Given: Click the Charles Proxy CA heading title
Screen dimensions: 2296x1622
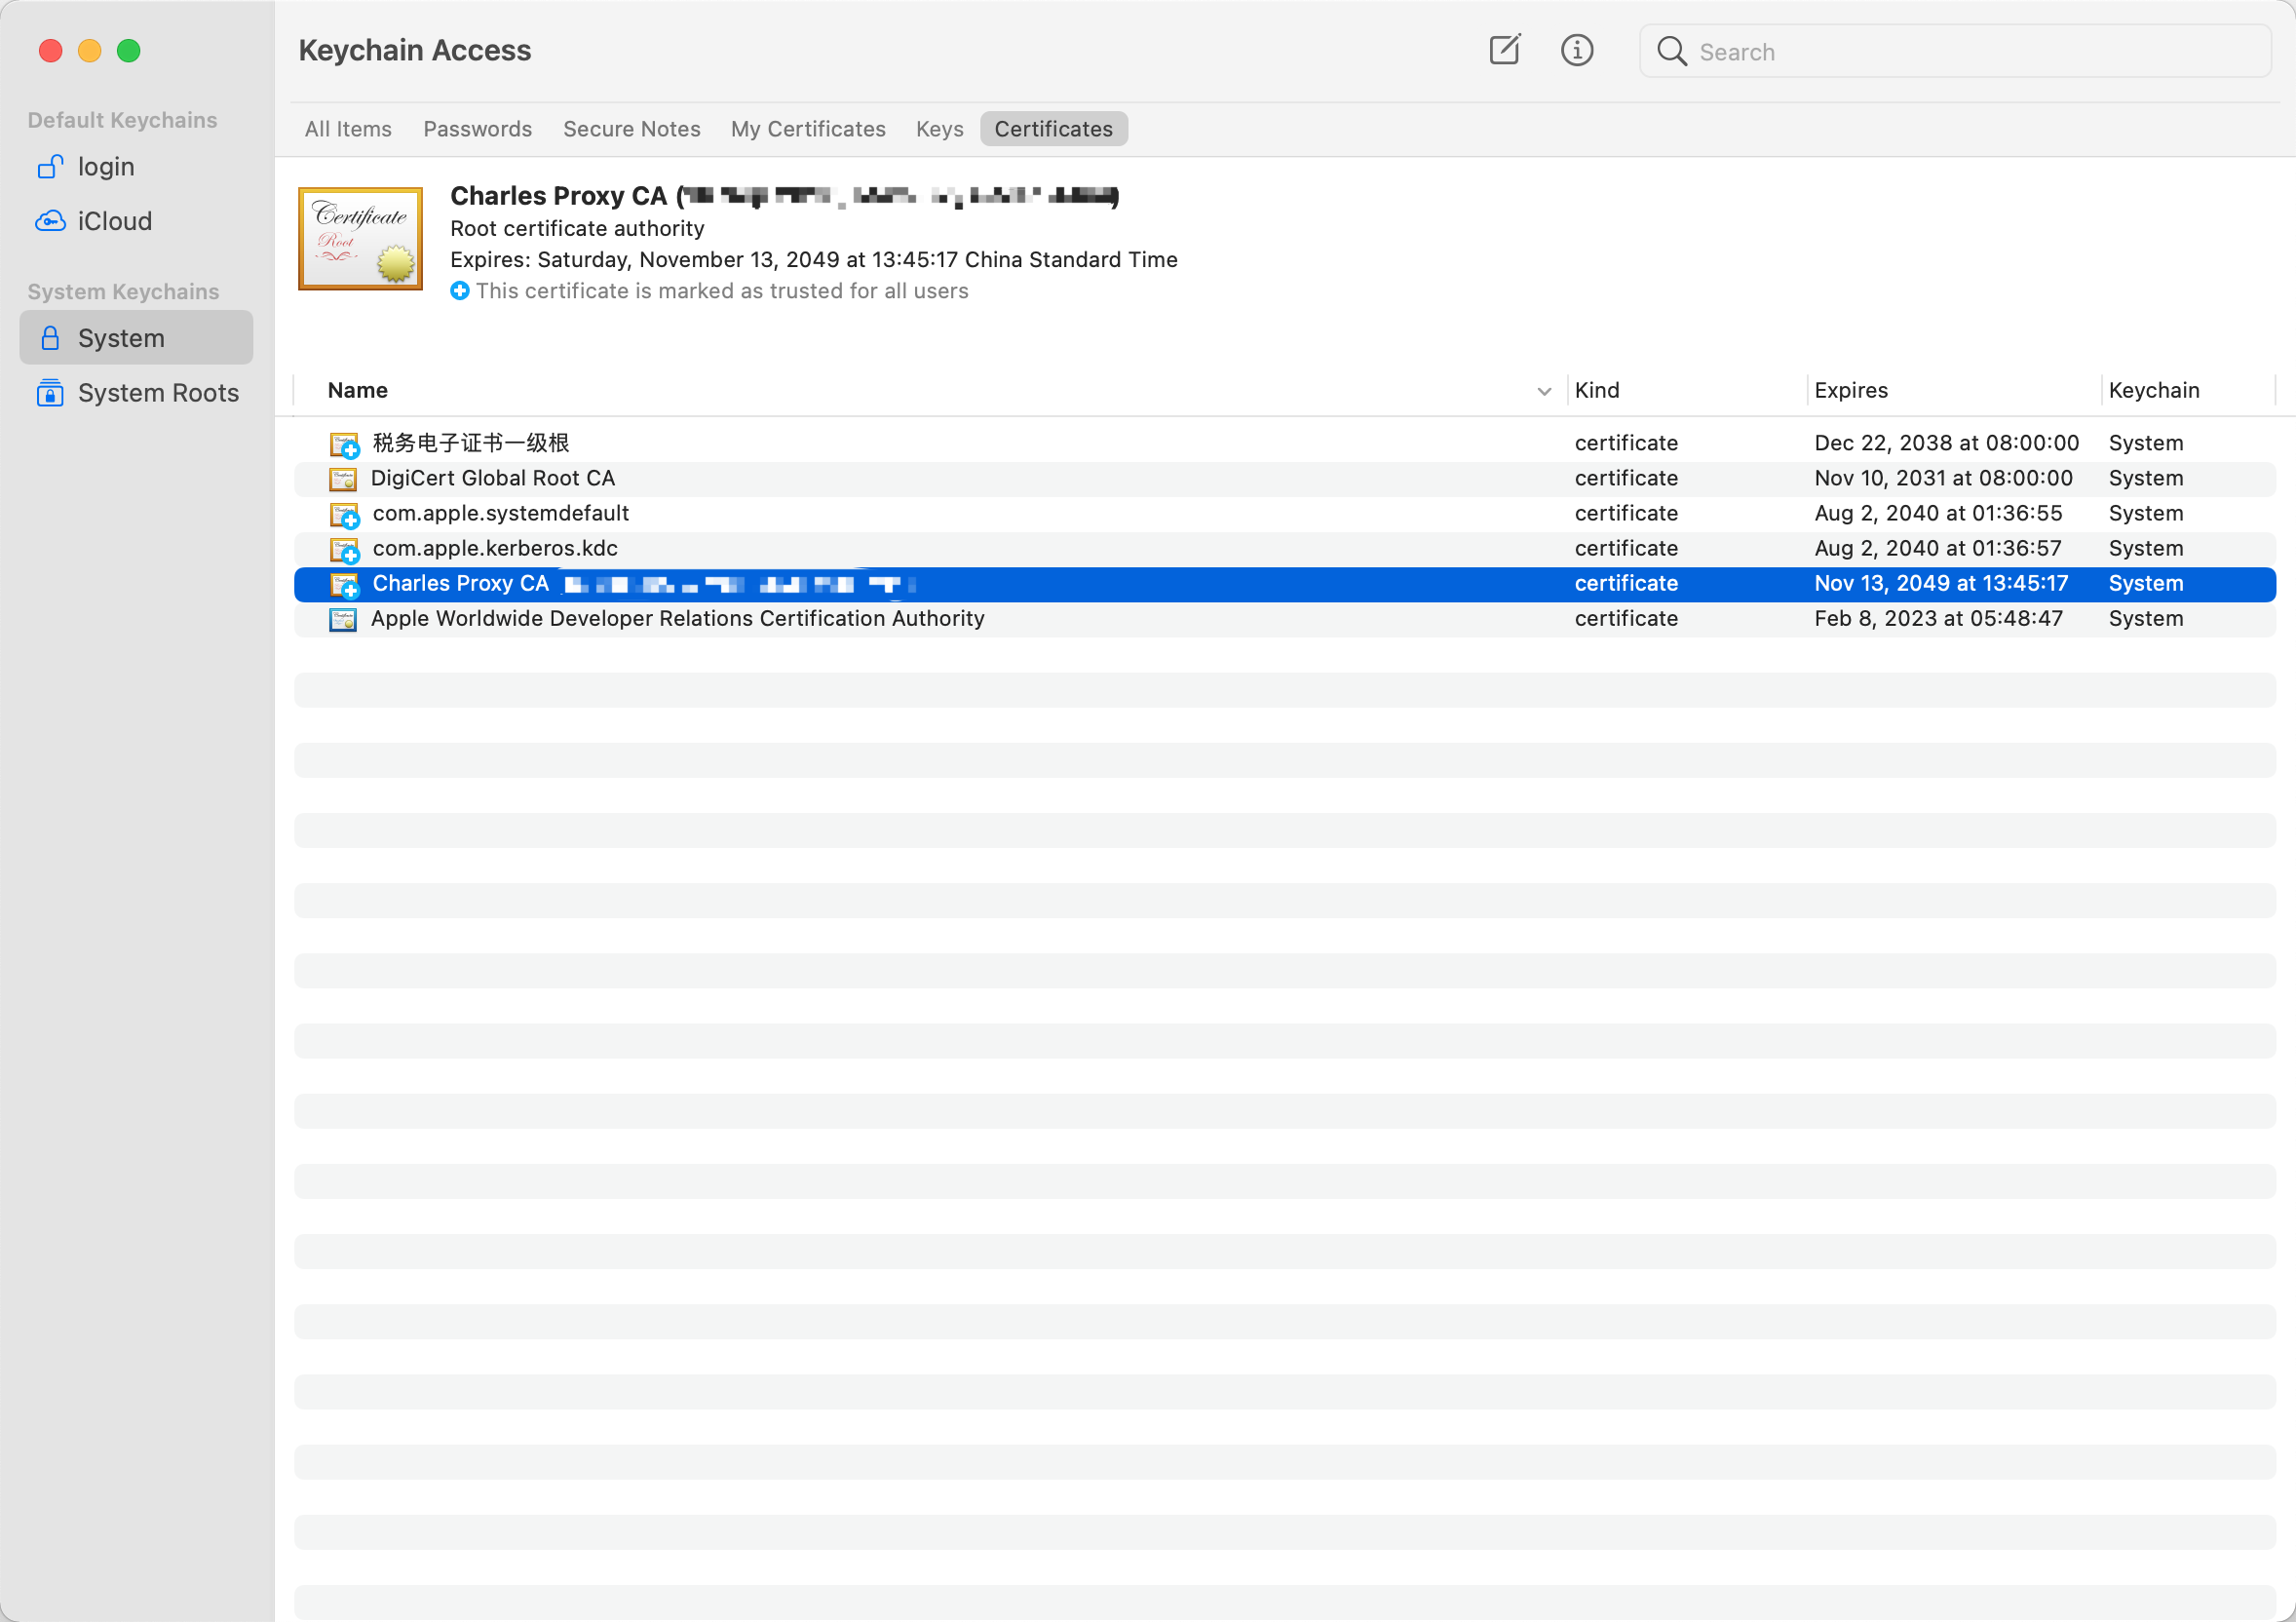Looking at the screenshot, I should coord(784,195).
